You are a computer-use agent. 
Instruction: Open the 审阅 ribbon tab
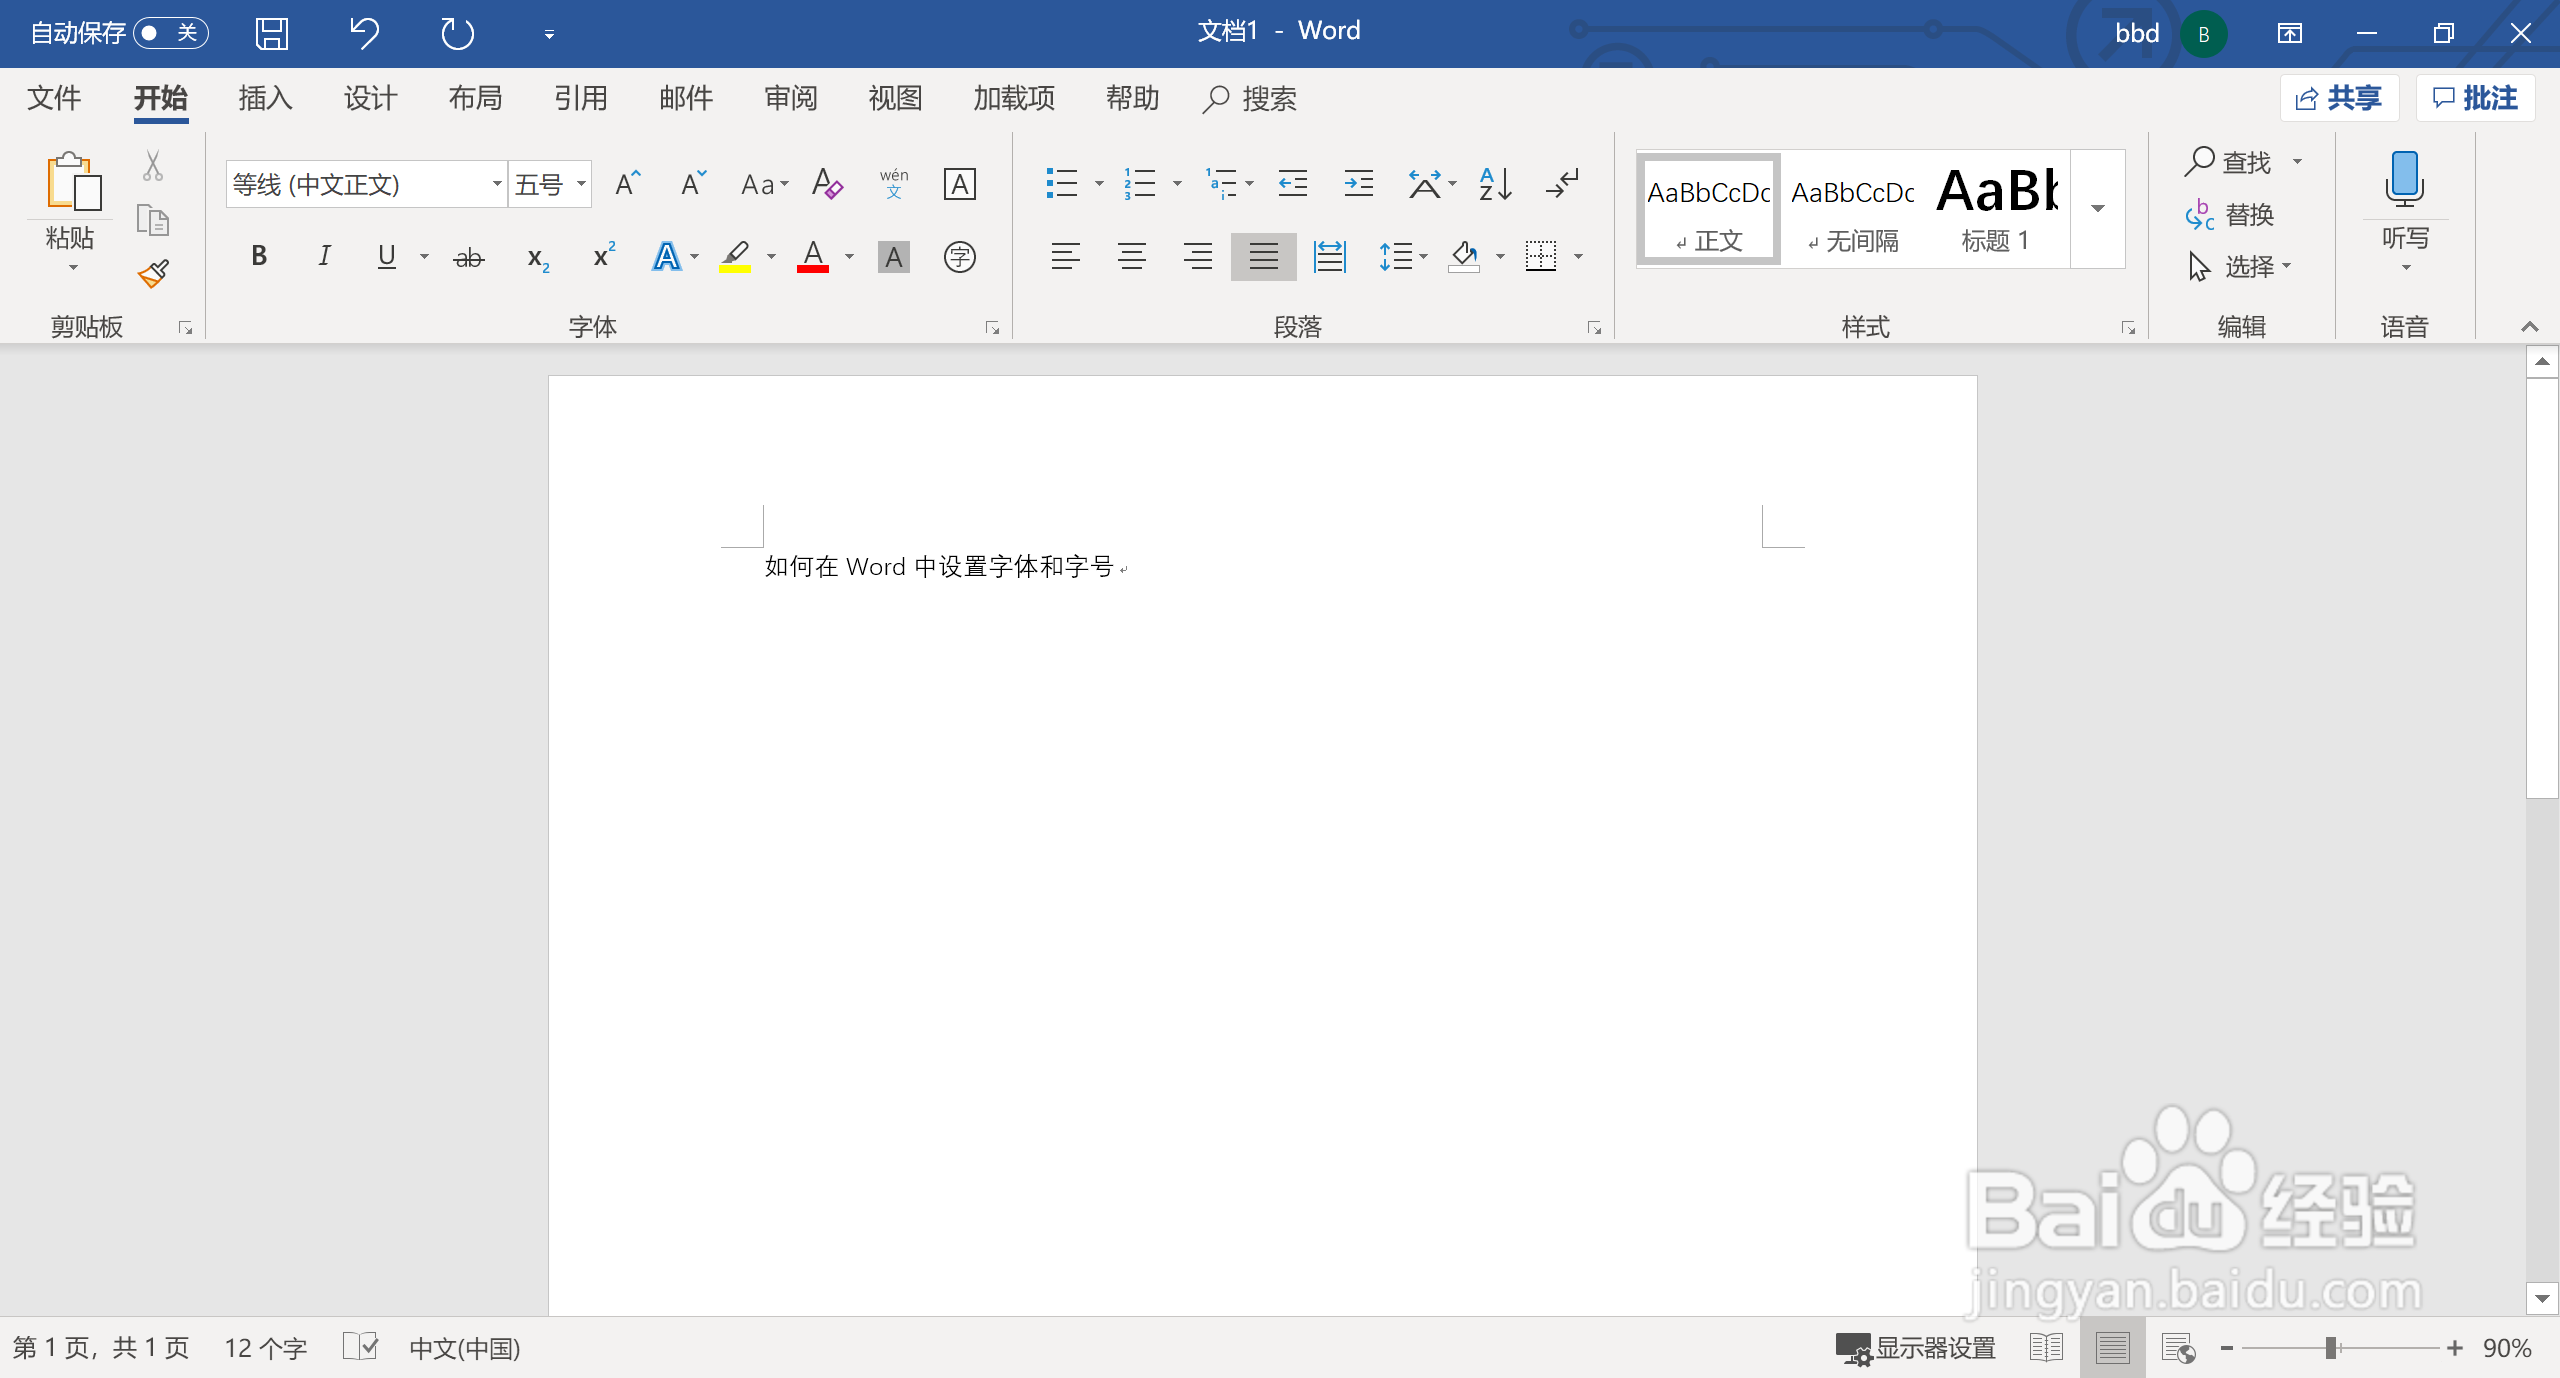789,98
